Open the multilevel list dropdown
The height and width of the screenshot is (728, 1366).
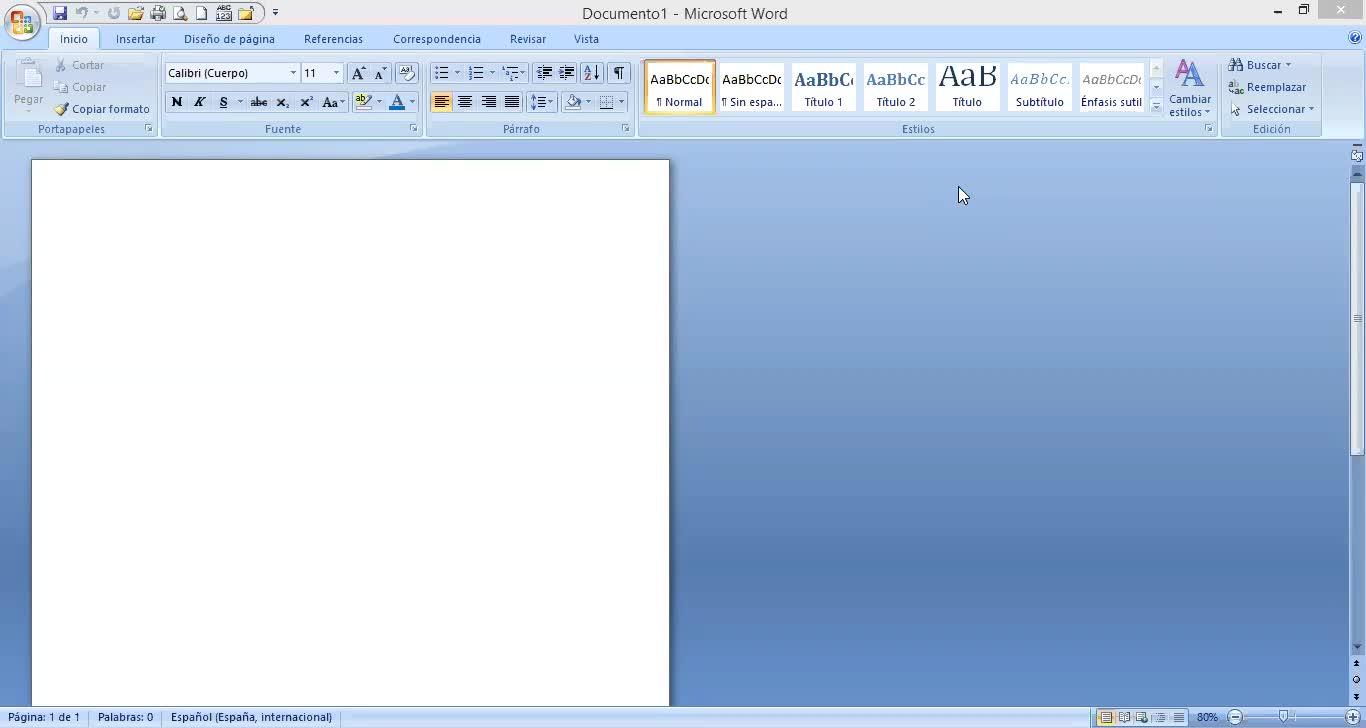point(513,73)
